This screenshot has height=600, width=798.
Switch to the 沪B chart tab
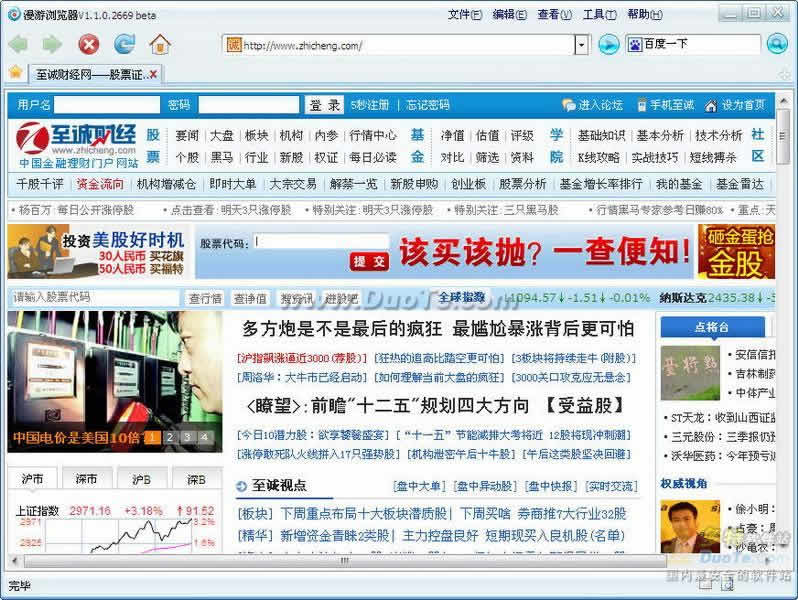141,479
